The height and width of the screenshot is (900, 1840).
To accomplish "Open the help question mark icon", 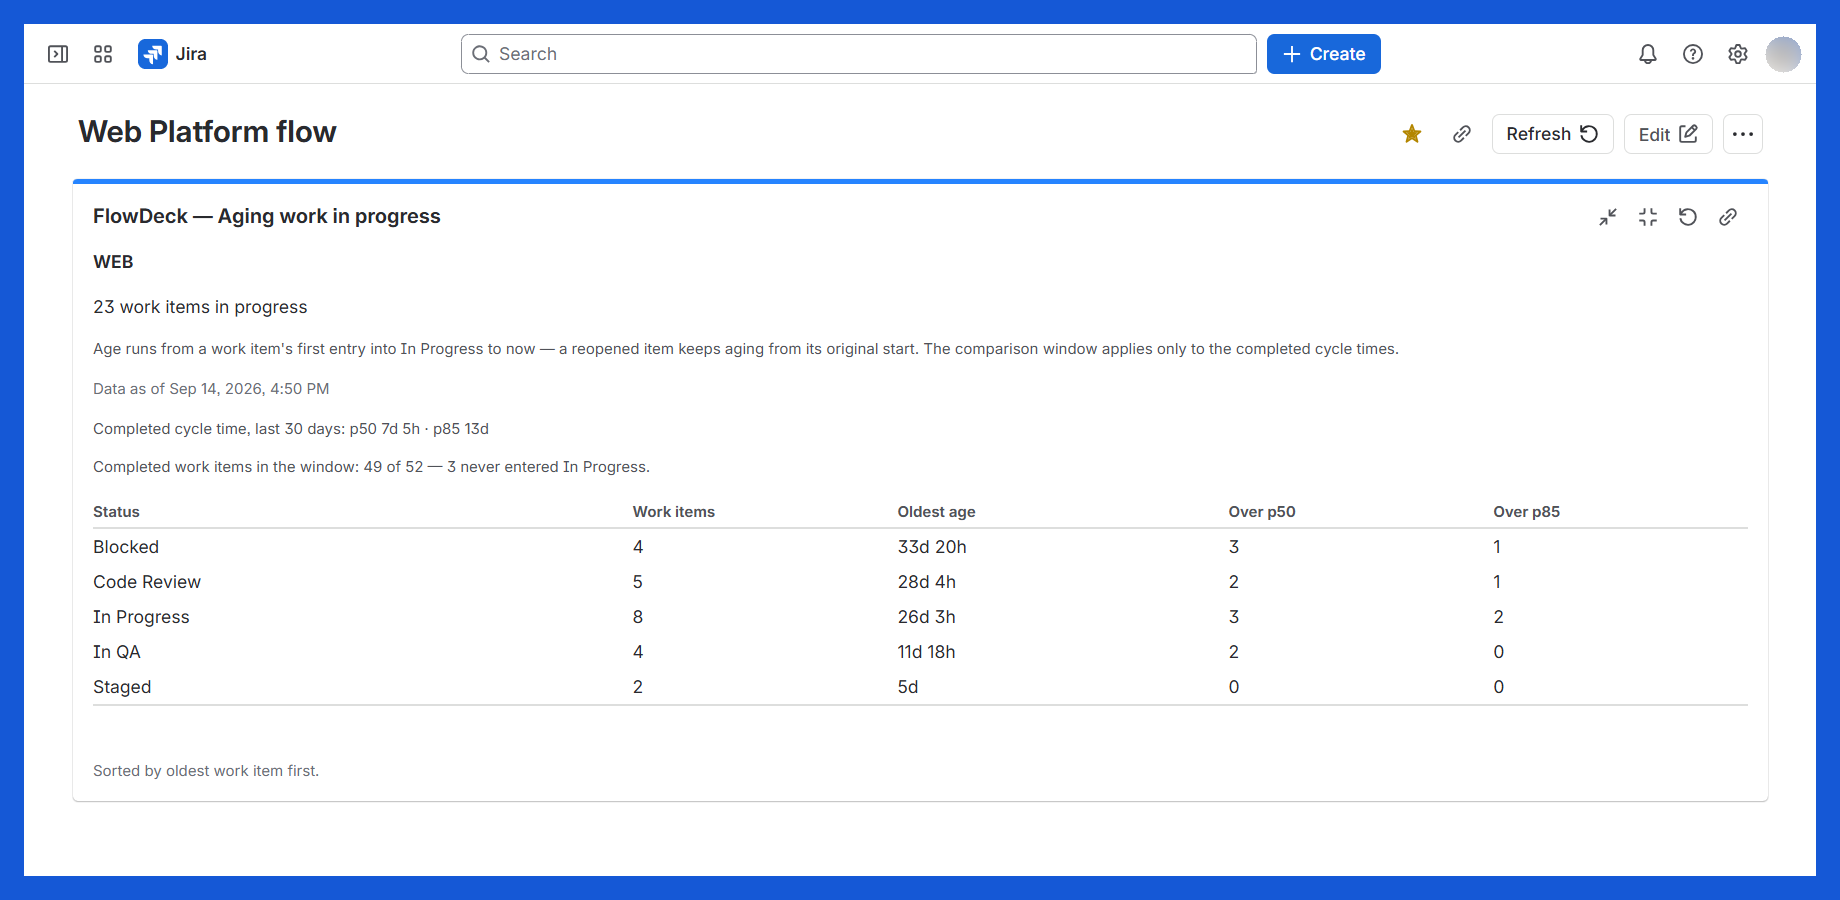I will [1693, 54].
